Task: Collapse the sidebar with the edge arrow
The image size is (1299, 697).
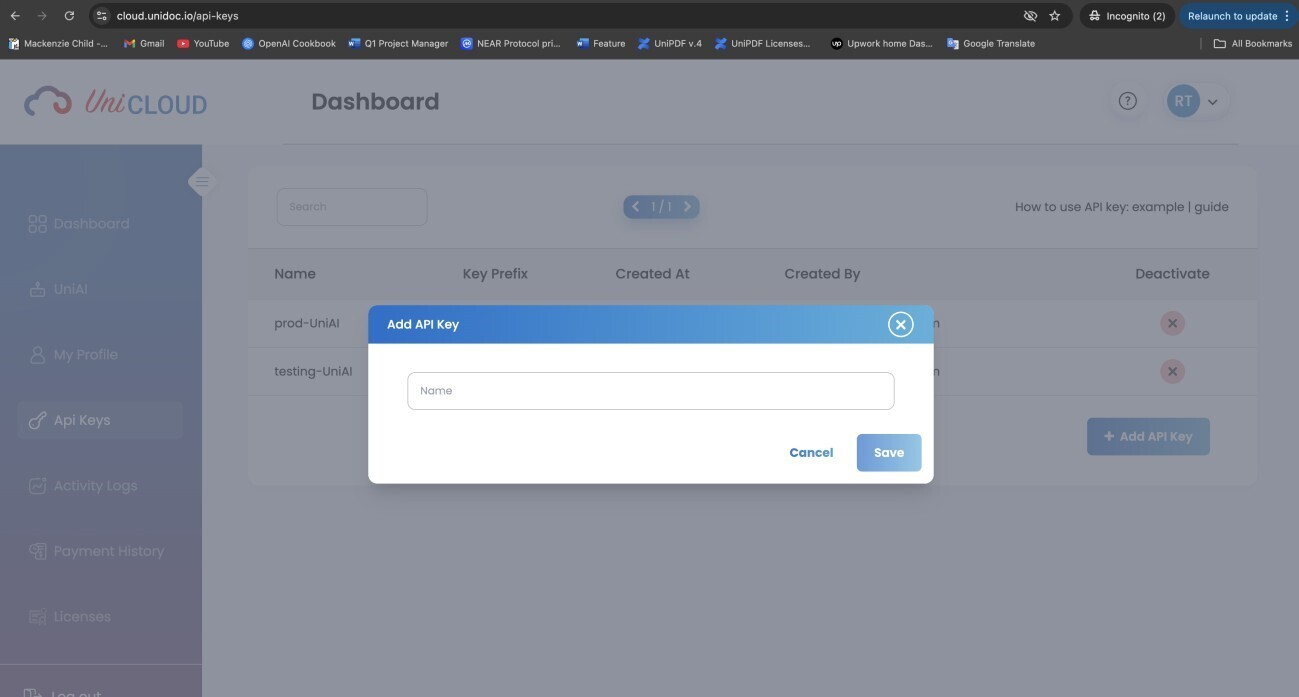Action: [x=202, y=181]
